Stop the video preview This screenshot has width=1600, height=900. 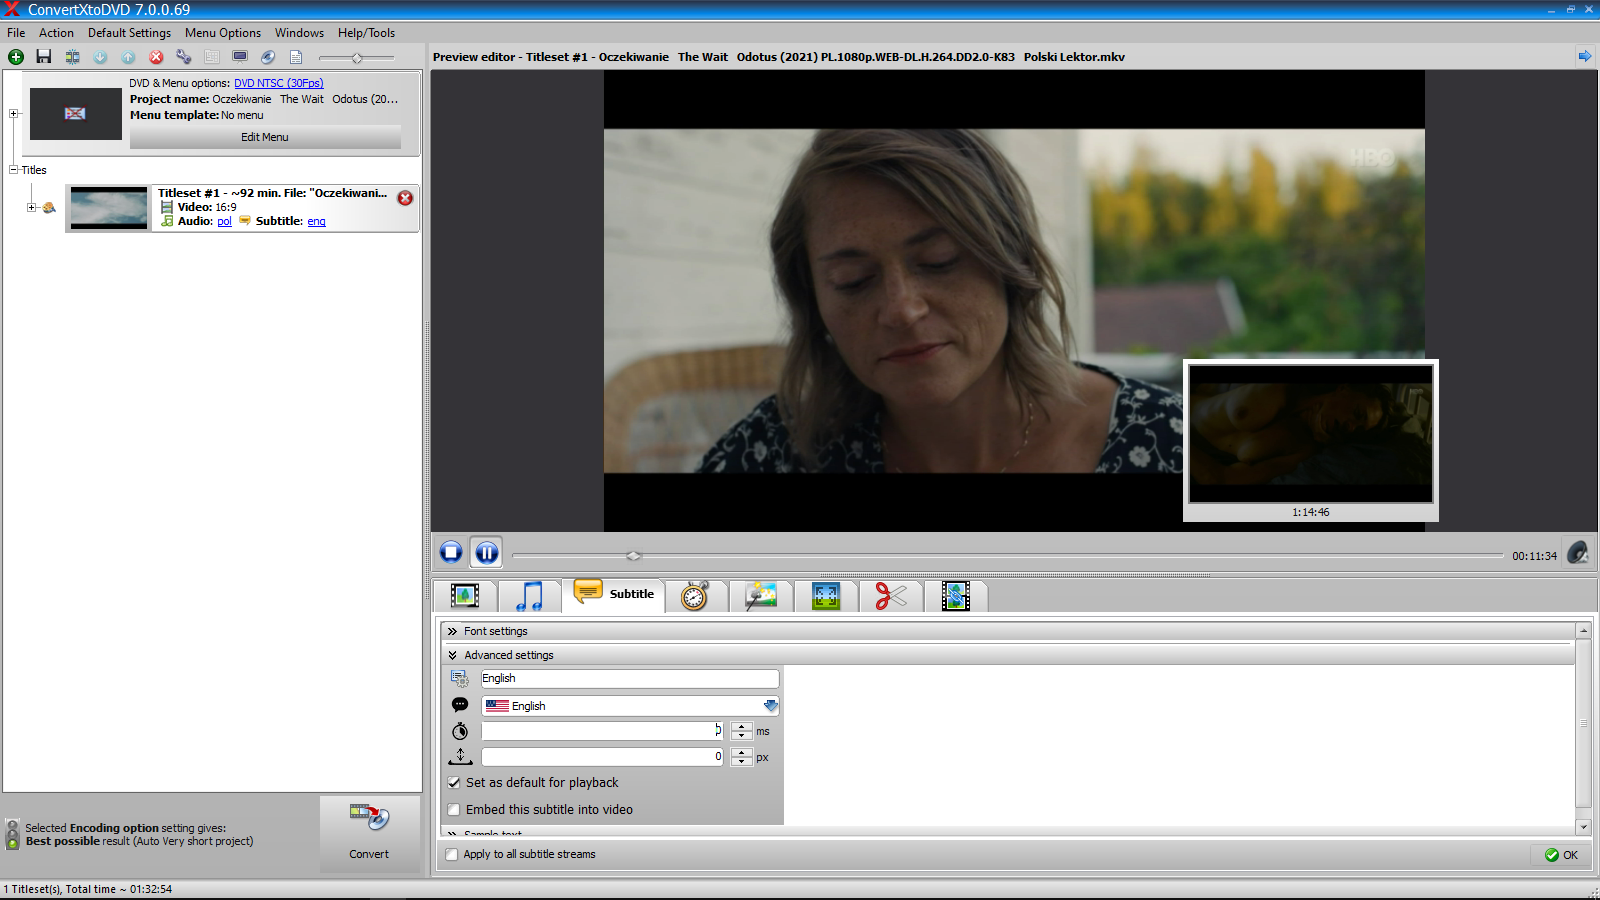451,552
